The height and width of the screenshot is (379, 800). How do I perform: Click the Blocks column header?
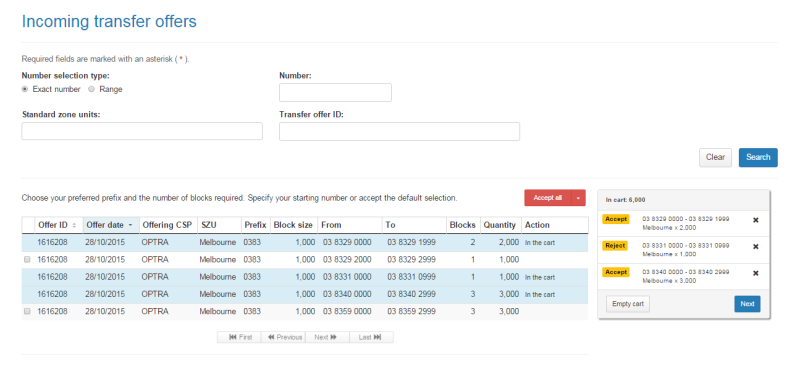[x=463, y=225]
